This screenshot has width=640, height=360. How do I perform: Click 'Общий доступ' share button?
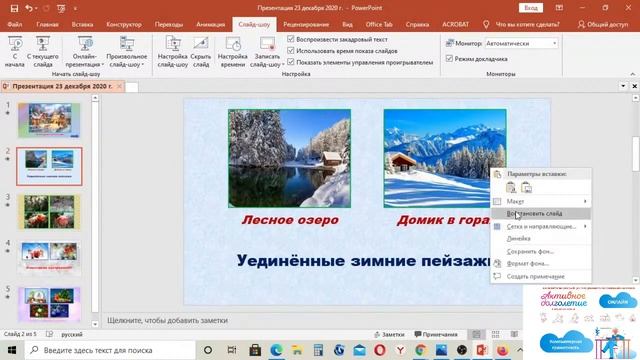(x=603, y=24)
